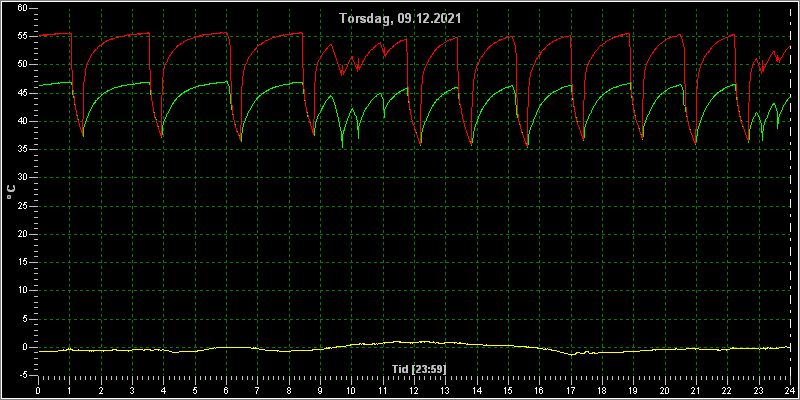The image size is (800, 400).
Task: Select hour 24 on the time axis
Action: pyautogui.click(x=790, y=390)
